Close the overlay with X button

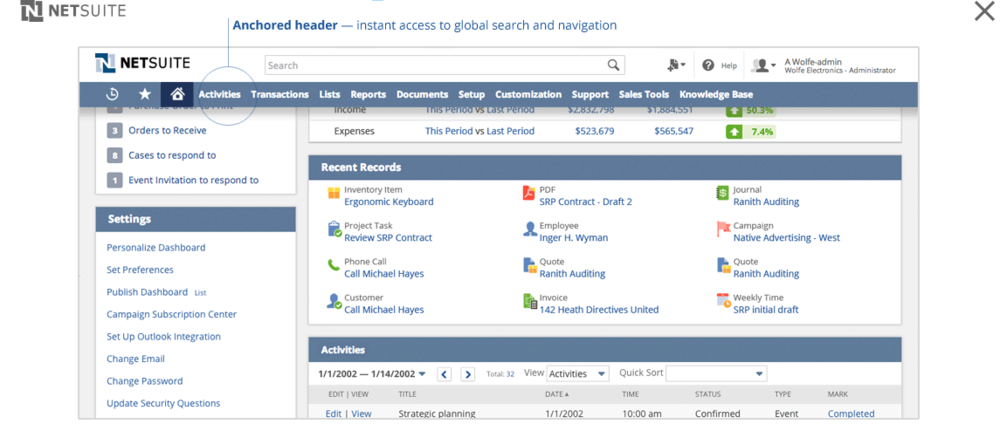983,12
